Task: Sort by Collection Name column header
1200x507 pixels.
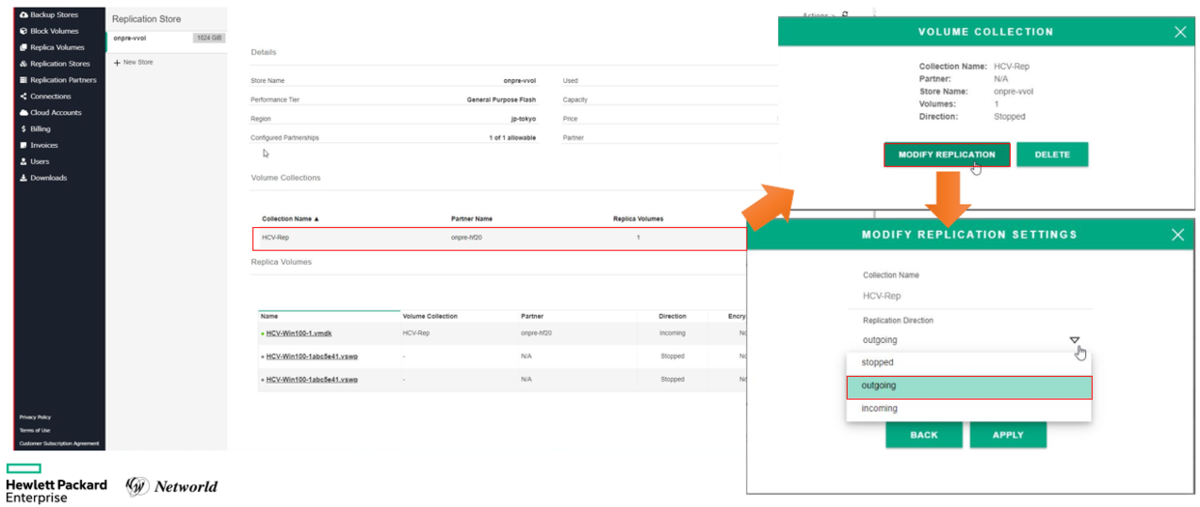Action: pyautogui.click(x=290, y=218)
